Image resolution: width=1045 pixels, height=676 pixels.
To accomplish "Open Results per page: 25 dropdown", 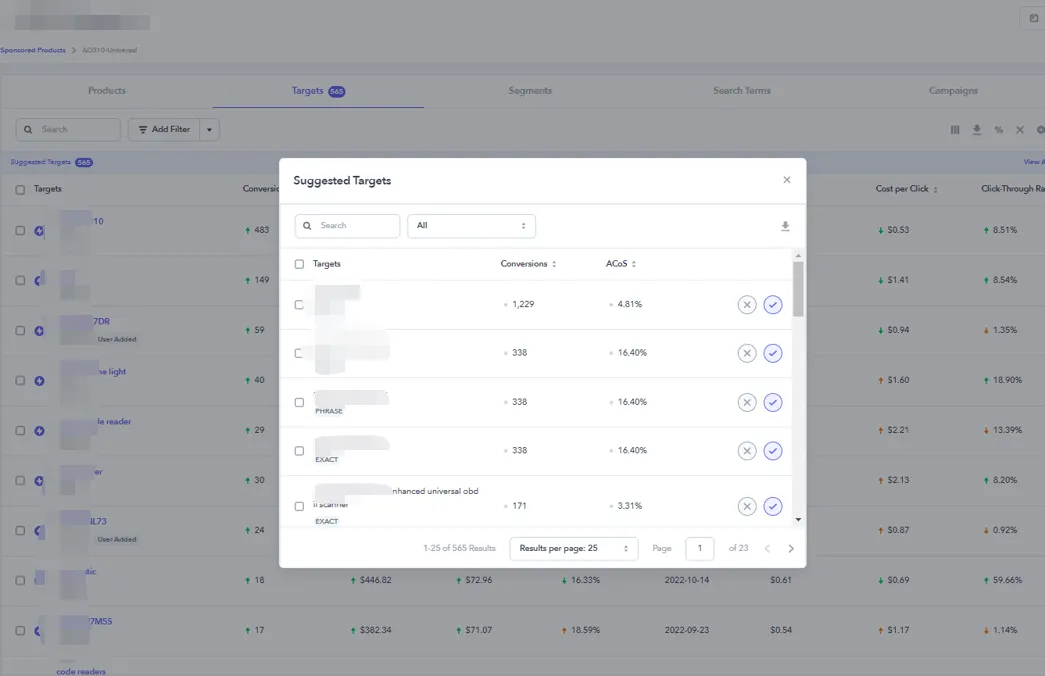I will click(574, 549).
